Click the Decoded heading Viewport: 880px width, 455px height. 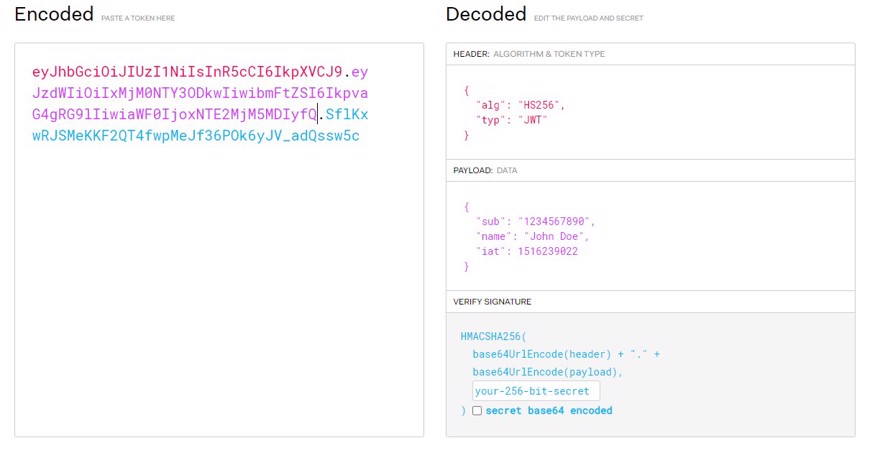tap(486, 14)
